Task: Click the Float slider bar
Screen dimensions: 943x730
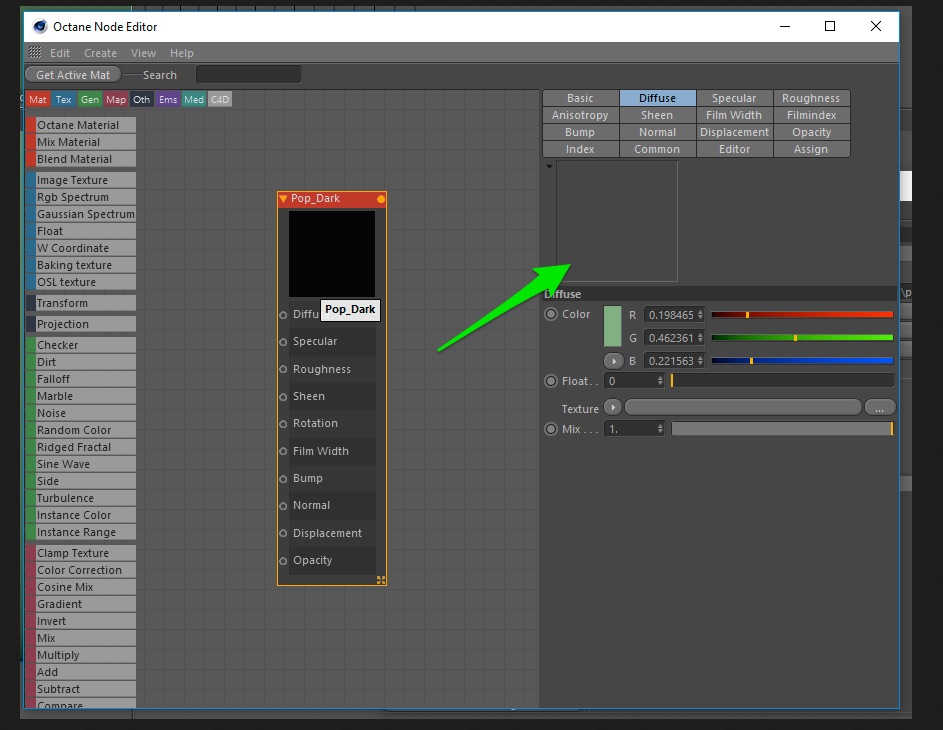Action: pos(782,381)
